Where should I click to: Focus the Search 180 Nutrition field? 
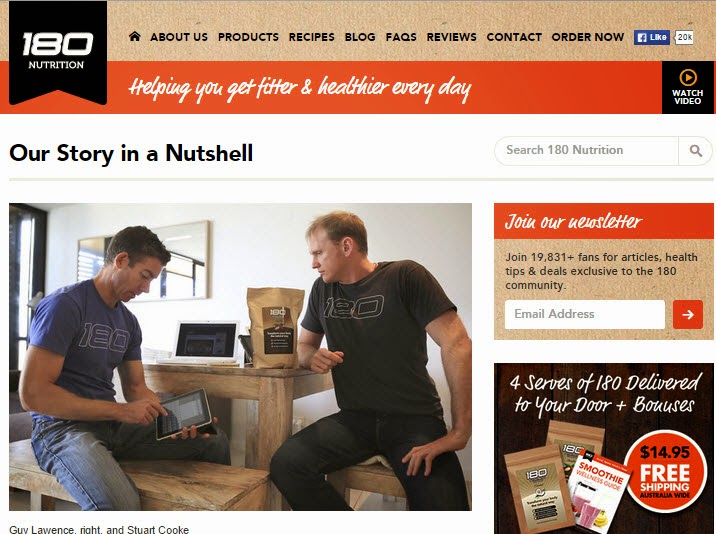click(x=587, y=151)
